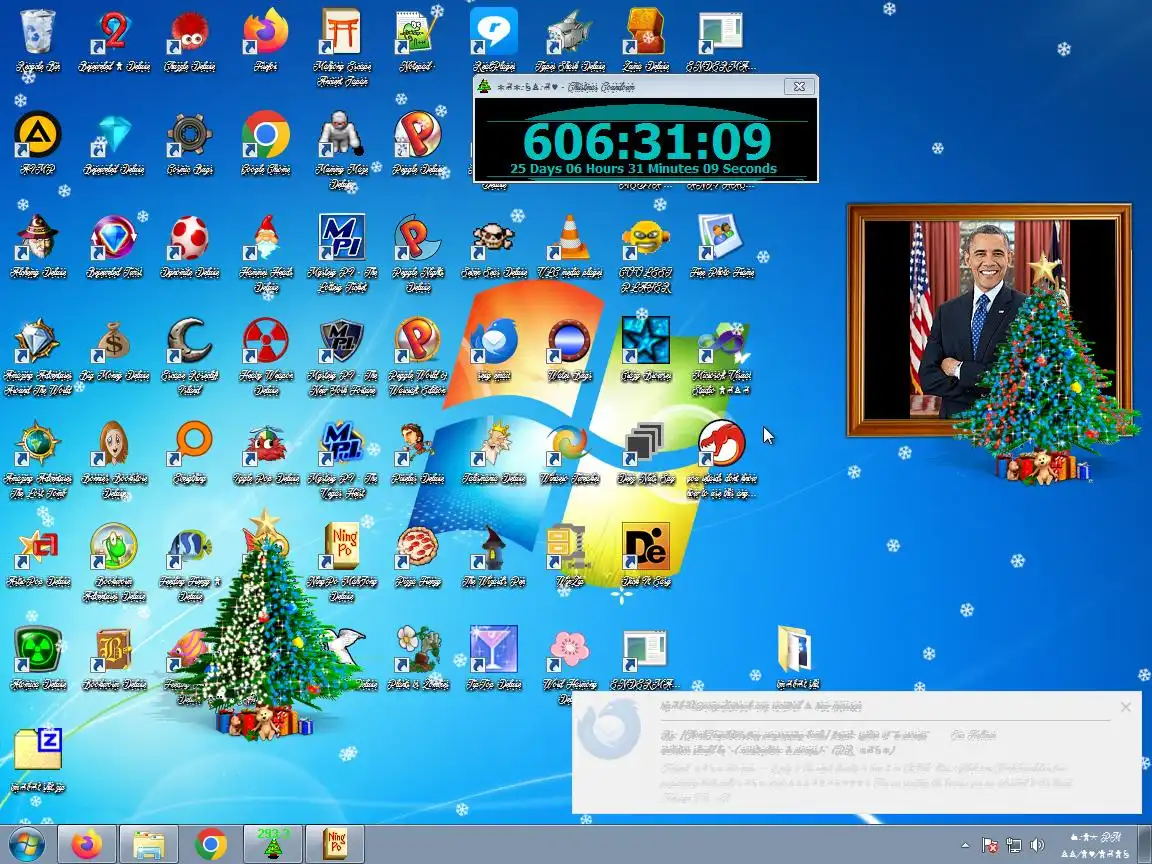Select the Firefox shortcut on the desktop
This screenshot has width=1152, height=864.
[265, 32]
